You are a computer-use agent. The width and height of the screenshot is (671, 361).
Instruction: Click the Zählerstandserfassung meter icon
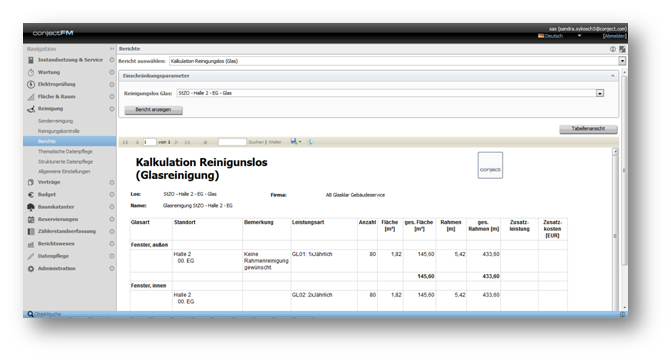pyautogui.click(x=31, y=231)
